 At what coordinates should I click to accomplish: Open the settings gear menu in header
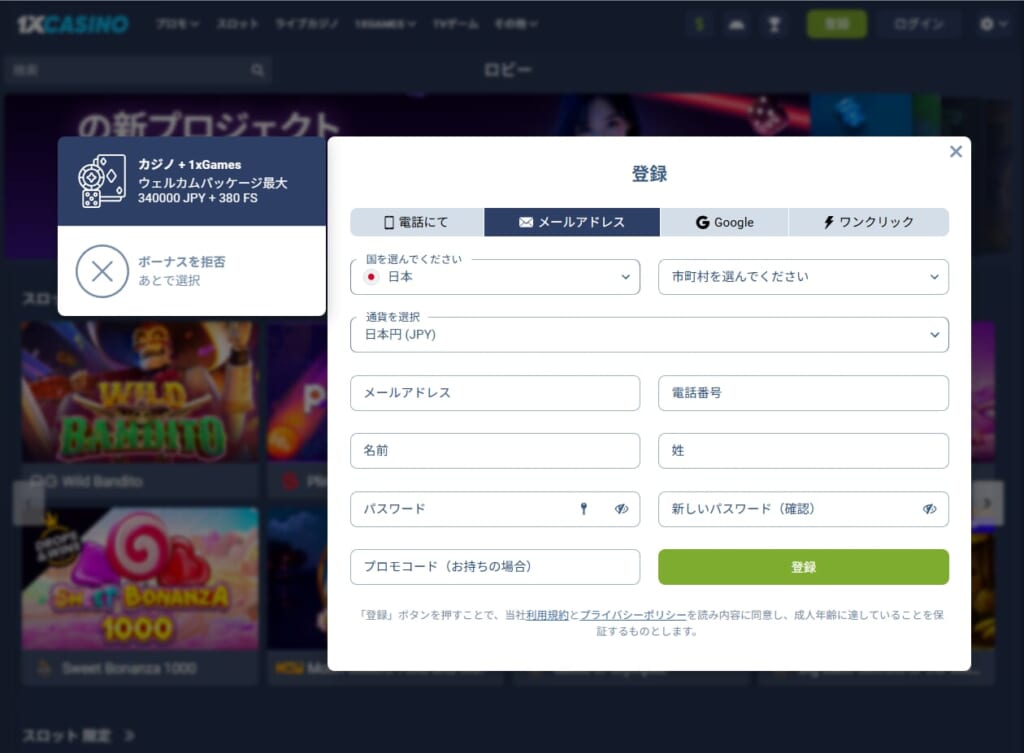click(993, 24)
